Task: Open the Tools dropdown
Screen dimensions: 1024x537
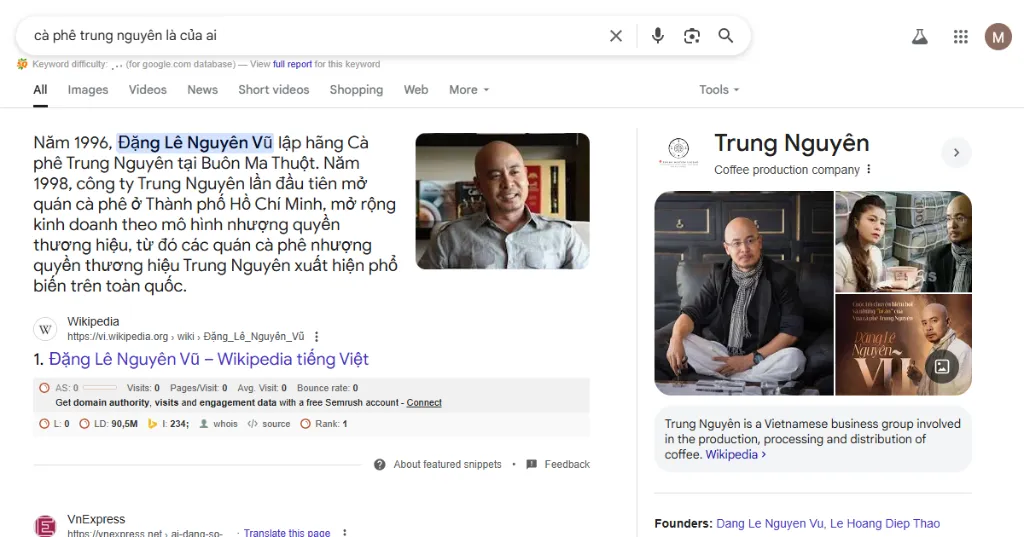Action: point(719,90)
